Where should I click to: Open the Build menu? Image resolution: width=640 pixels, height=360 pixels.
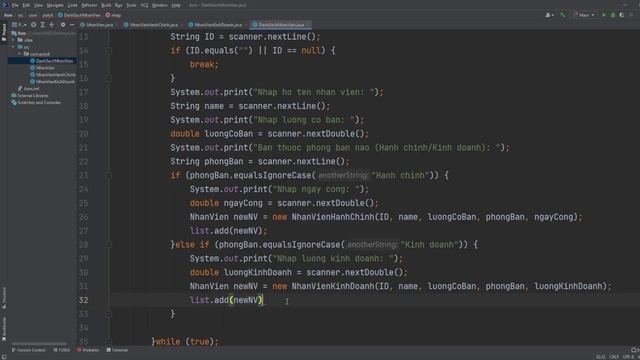[x=106, y=5]
